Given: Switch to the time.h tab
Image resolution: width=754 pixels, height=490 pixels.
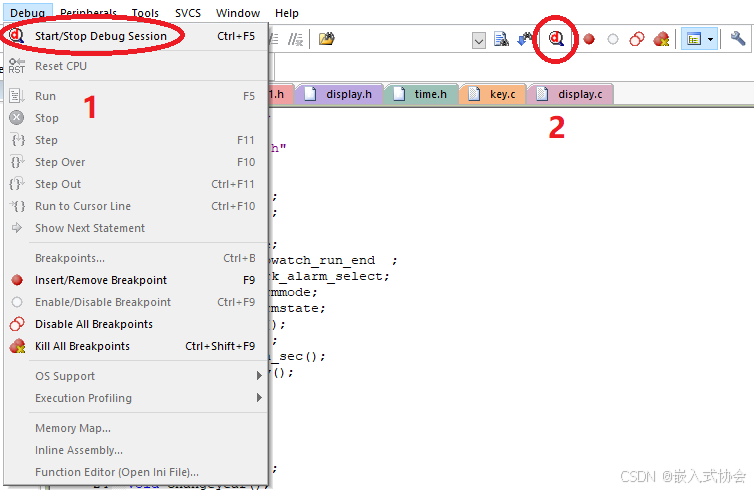Looking at the screenshot, I should click(x=422, y=94).
